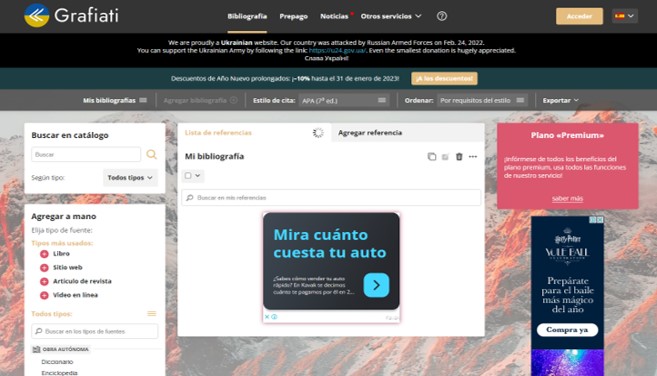The image size is (657, 376).
Task: Add Vídeo en línea with plus icon
Action: pyautogui.click(x=44, y=295)
